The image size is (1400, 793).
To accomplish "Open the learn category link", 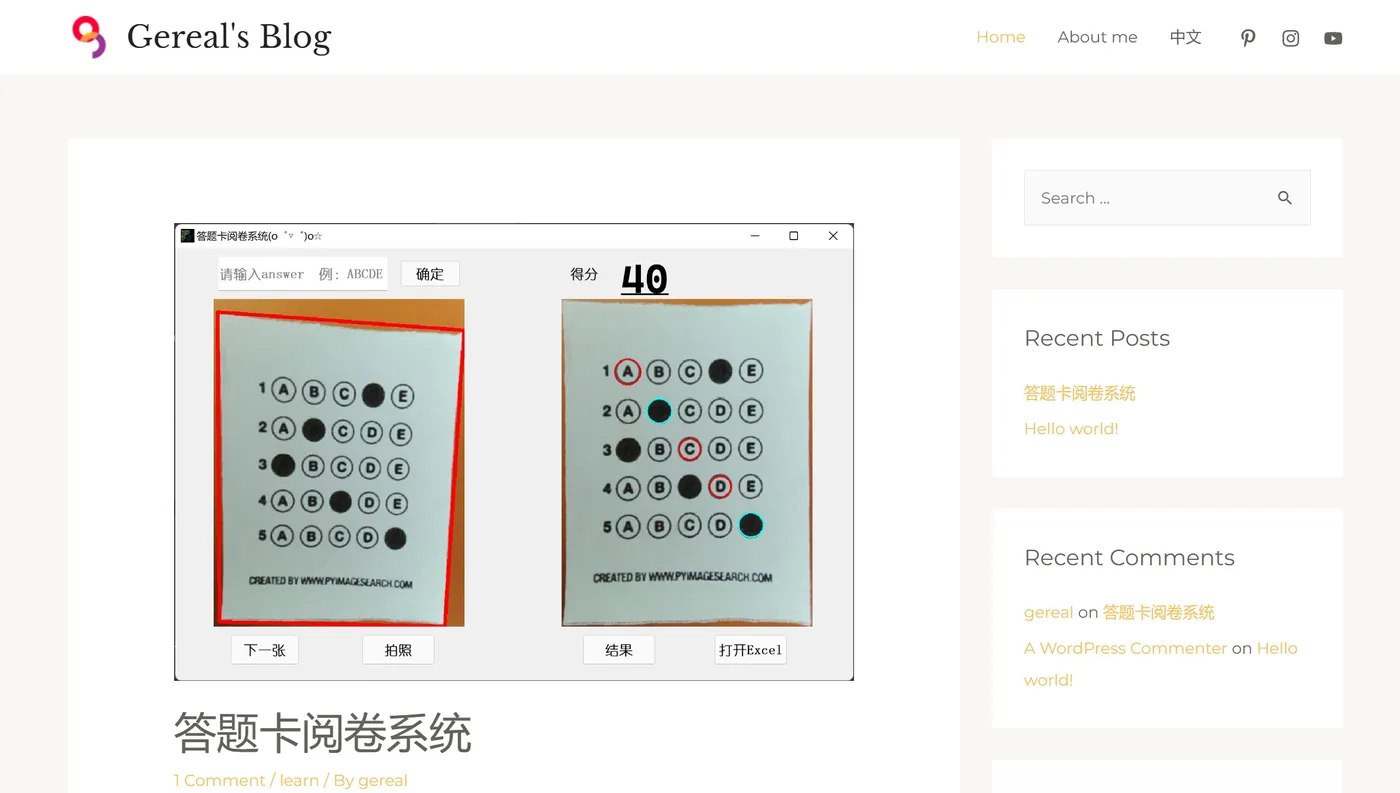I will pyautogui.click(x=298, y=780).
